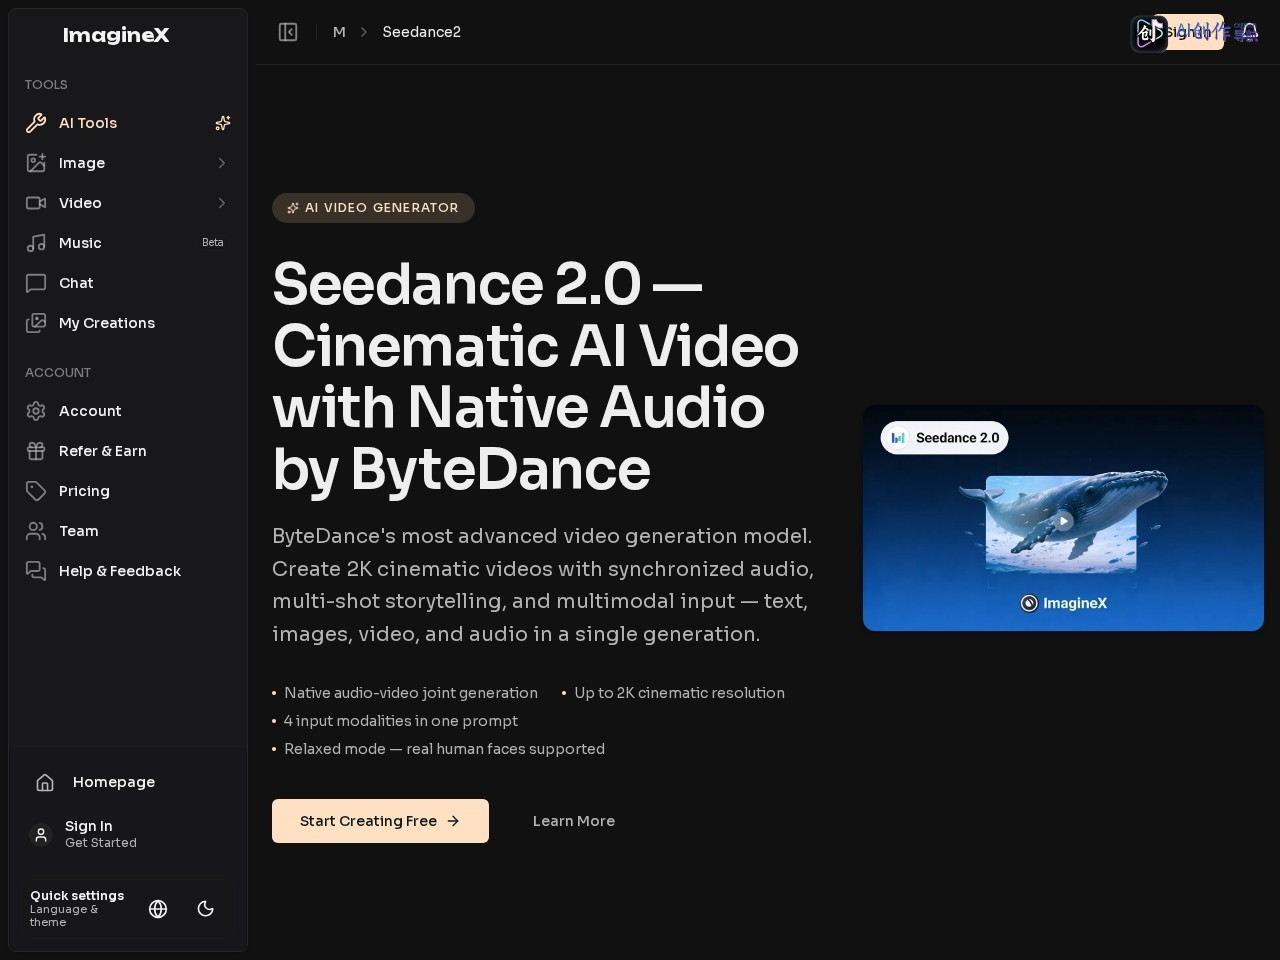Open language selector globe icon

158,909
